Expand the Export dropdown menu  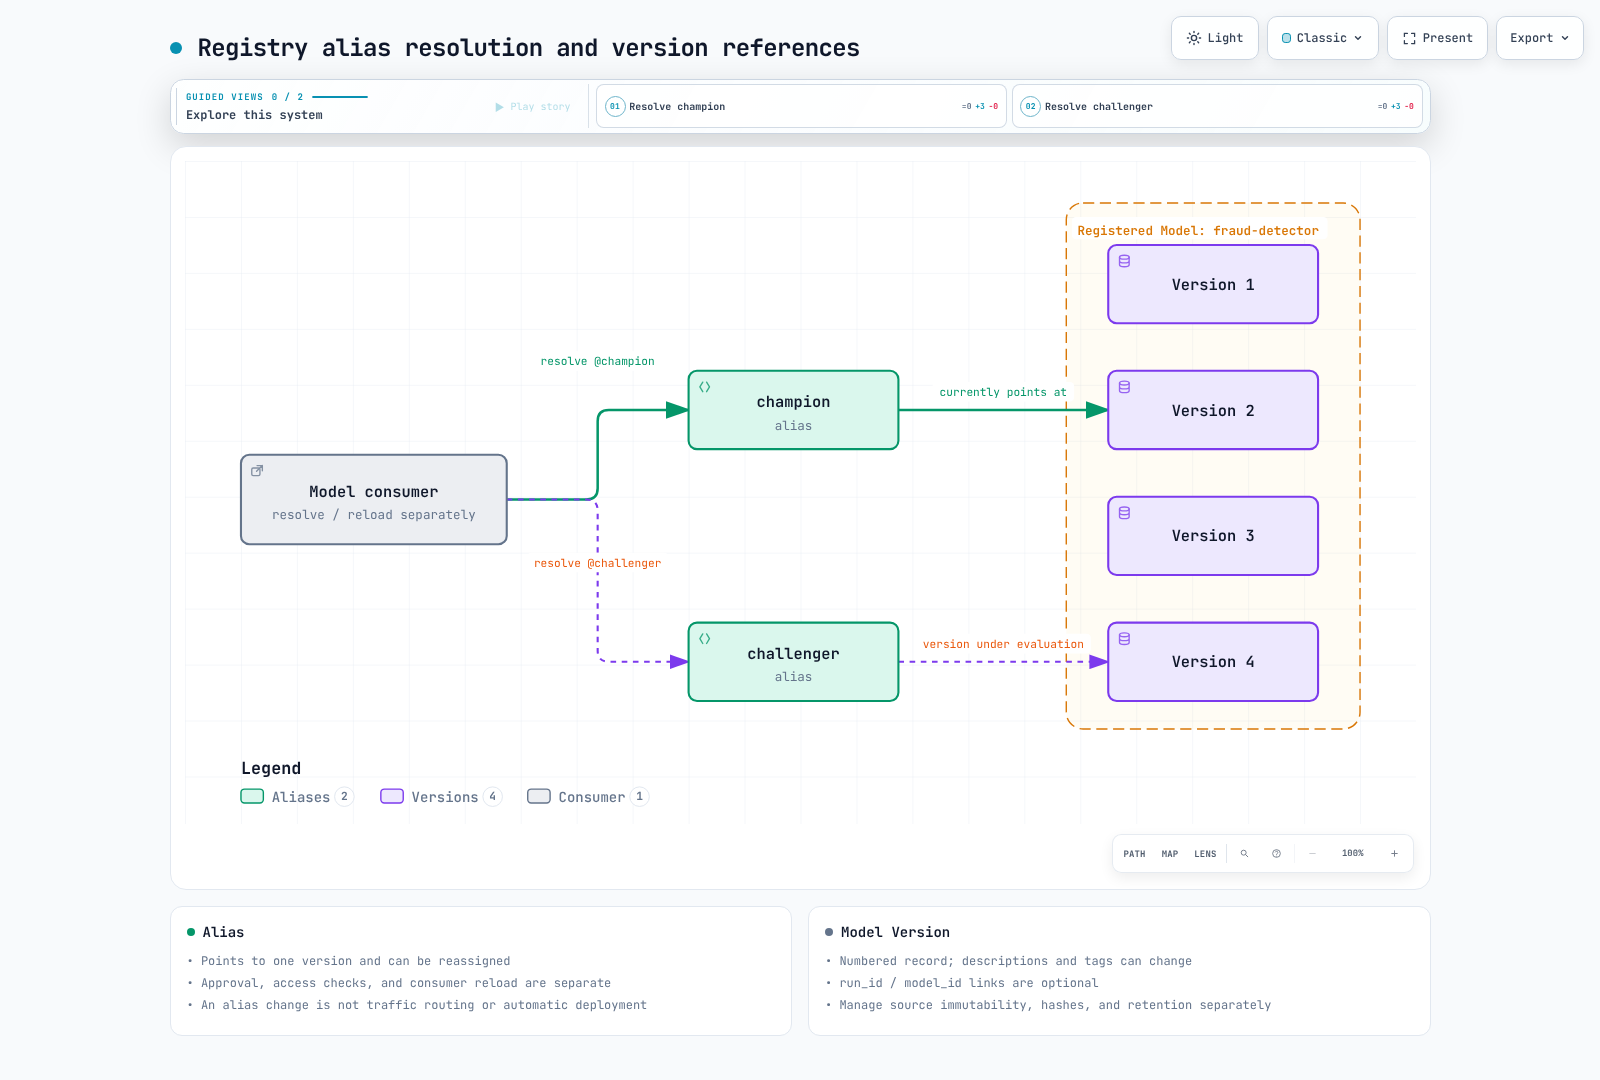point(1539,38)
